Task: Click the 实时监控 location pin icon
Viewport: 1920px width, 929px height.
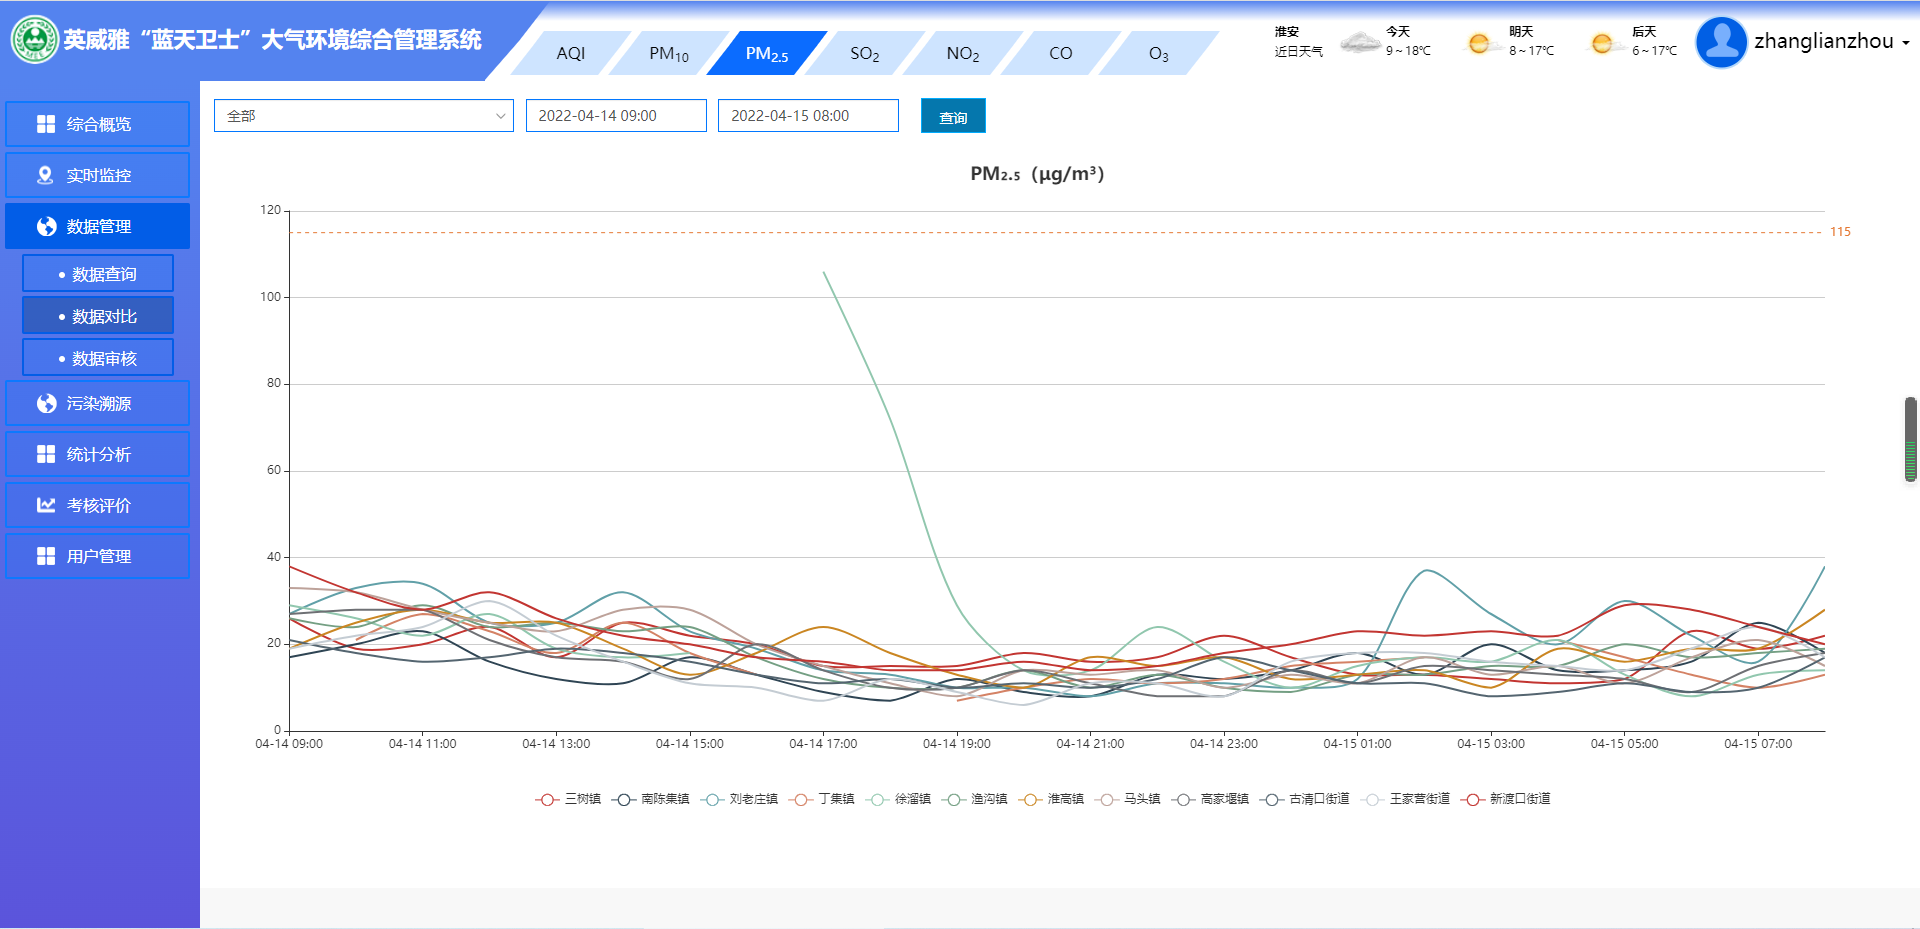Action: coord(45,175)
